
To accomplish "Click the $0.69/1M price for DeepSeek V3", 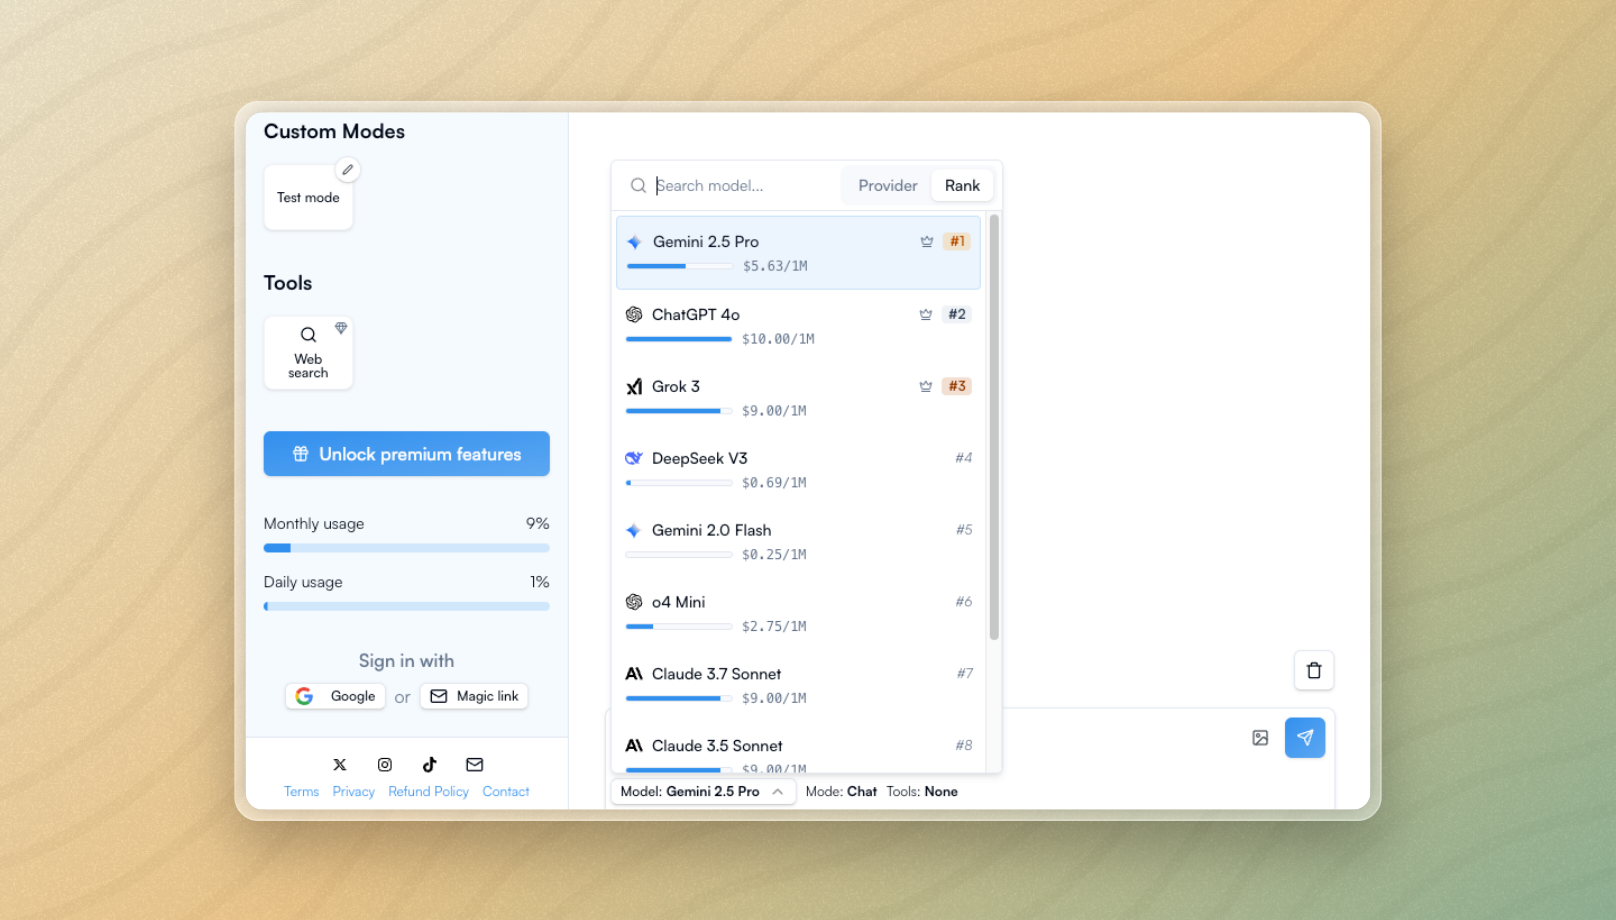I will [x=774, y=483].
